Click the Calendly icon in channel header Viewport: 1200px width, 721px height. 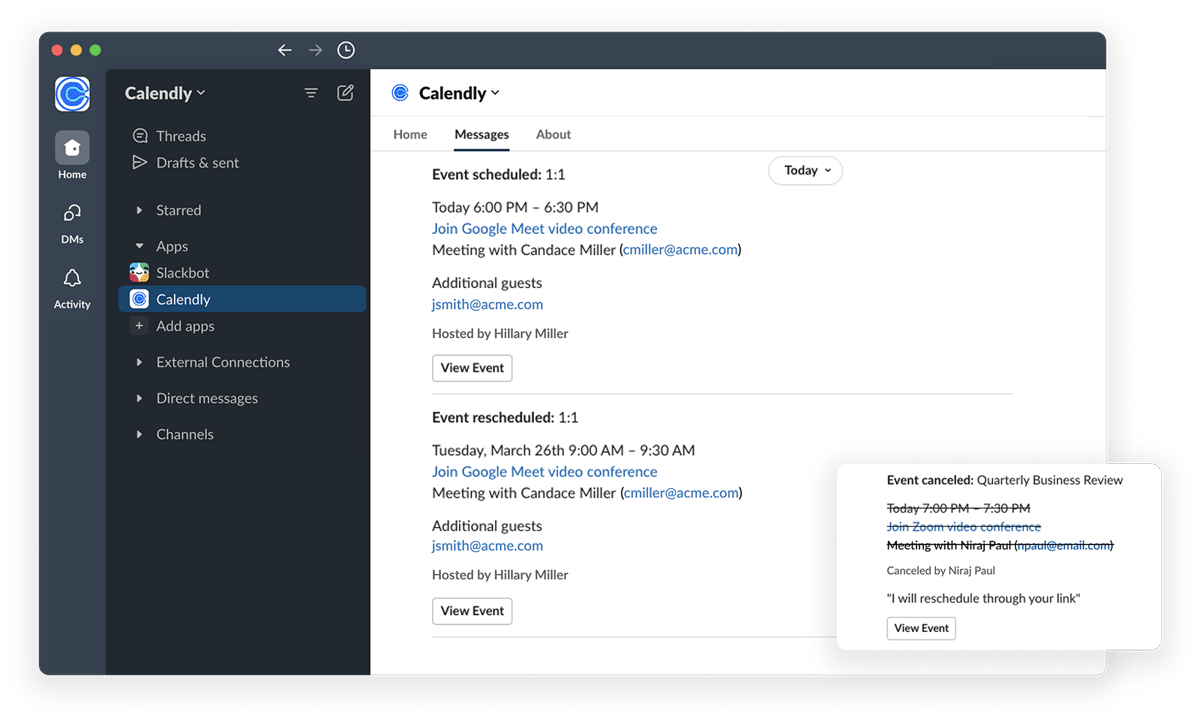[400, 93]
